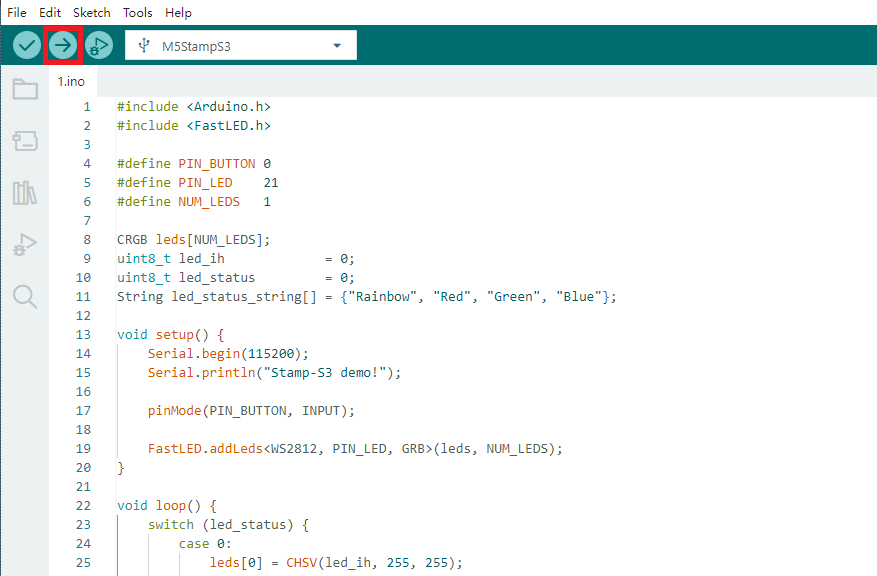Open the Search magnifier in sidebar
Image resolution: width=877 pixels, height=576 pixels.
pos(25,296)
